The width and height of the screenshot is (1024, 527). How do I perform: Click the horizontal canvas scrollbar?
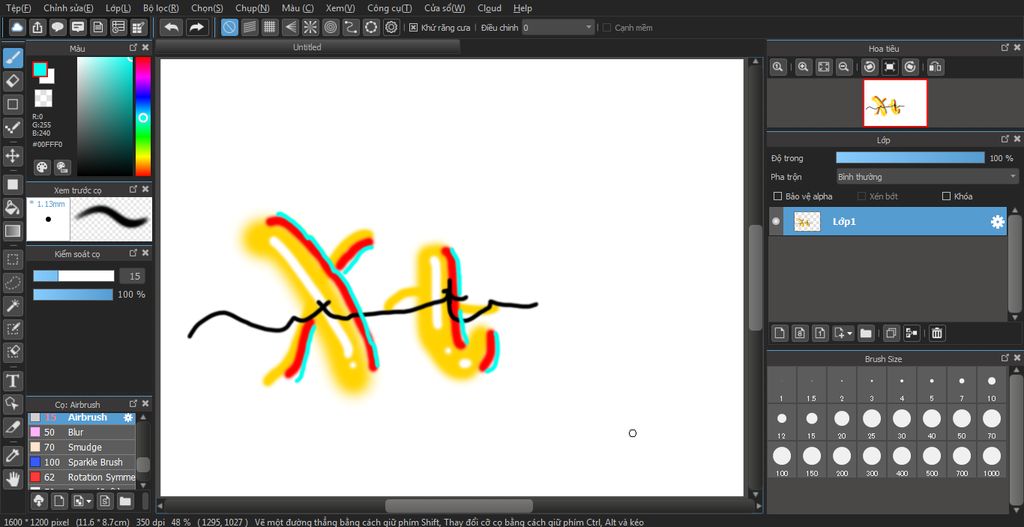458,506
